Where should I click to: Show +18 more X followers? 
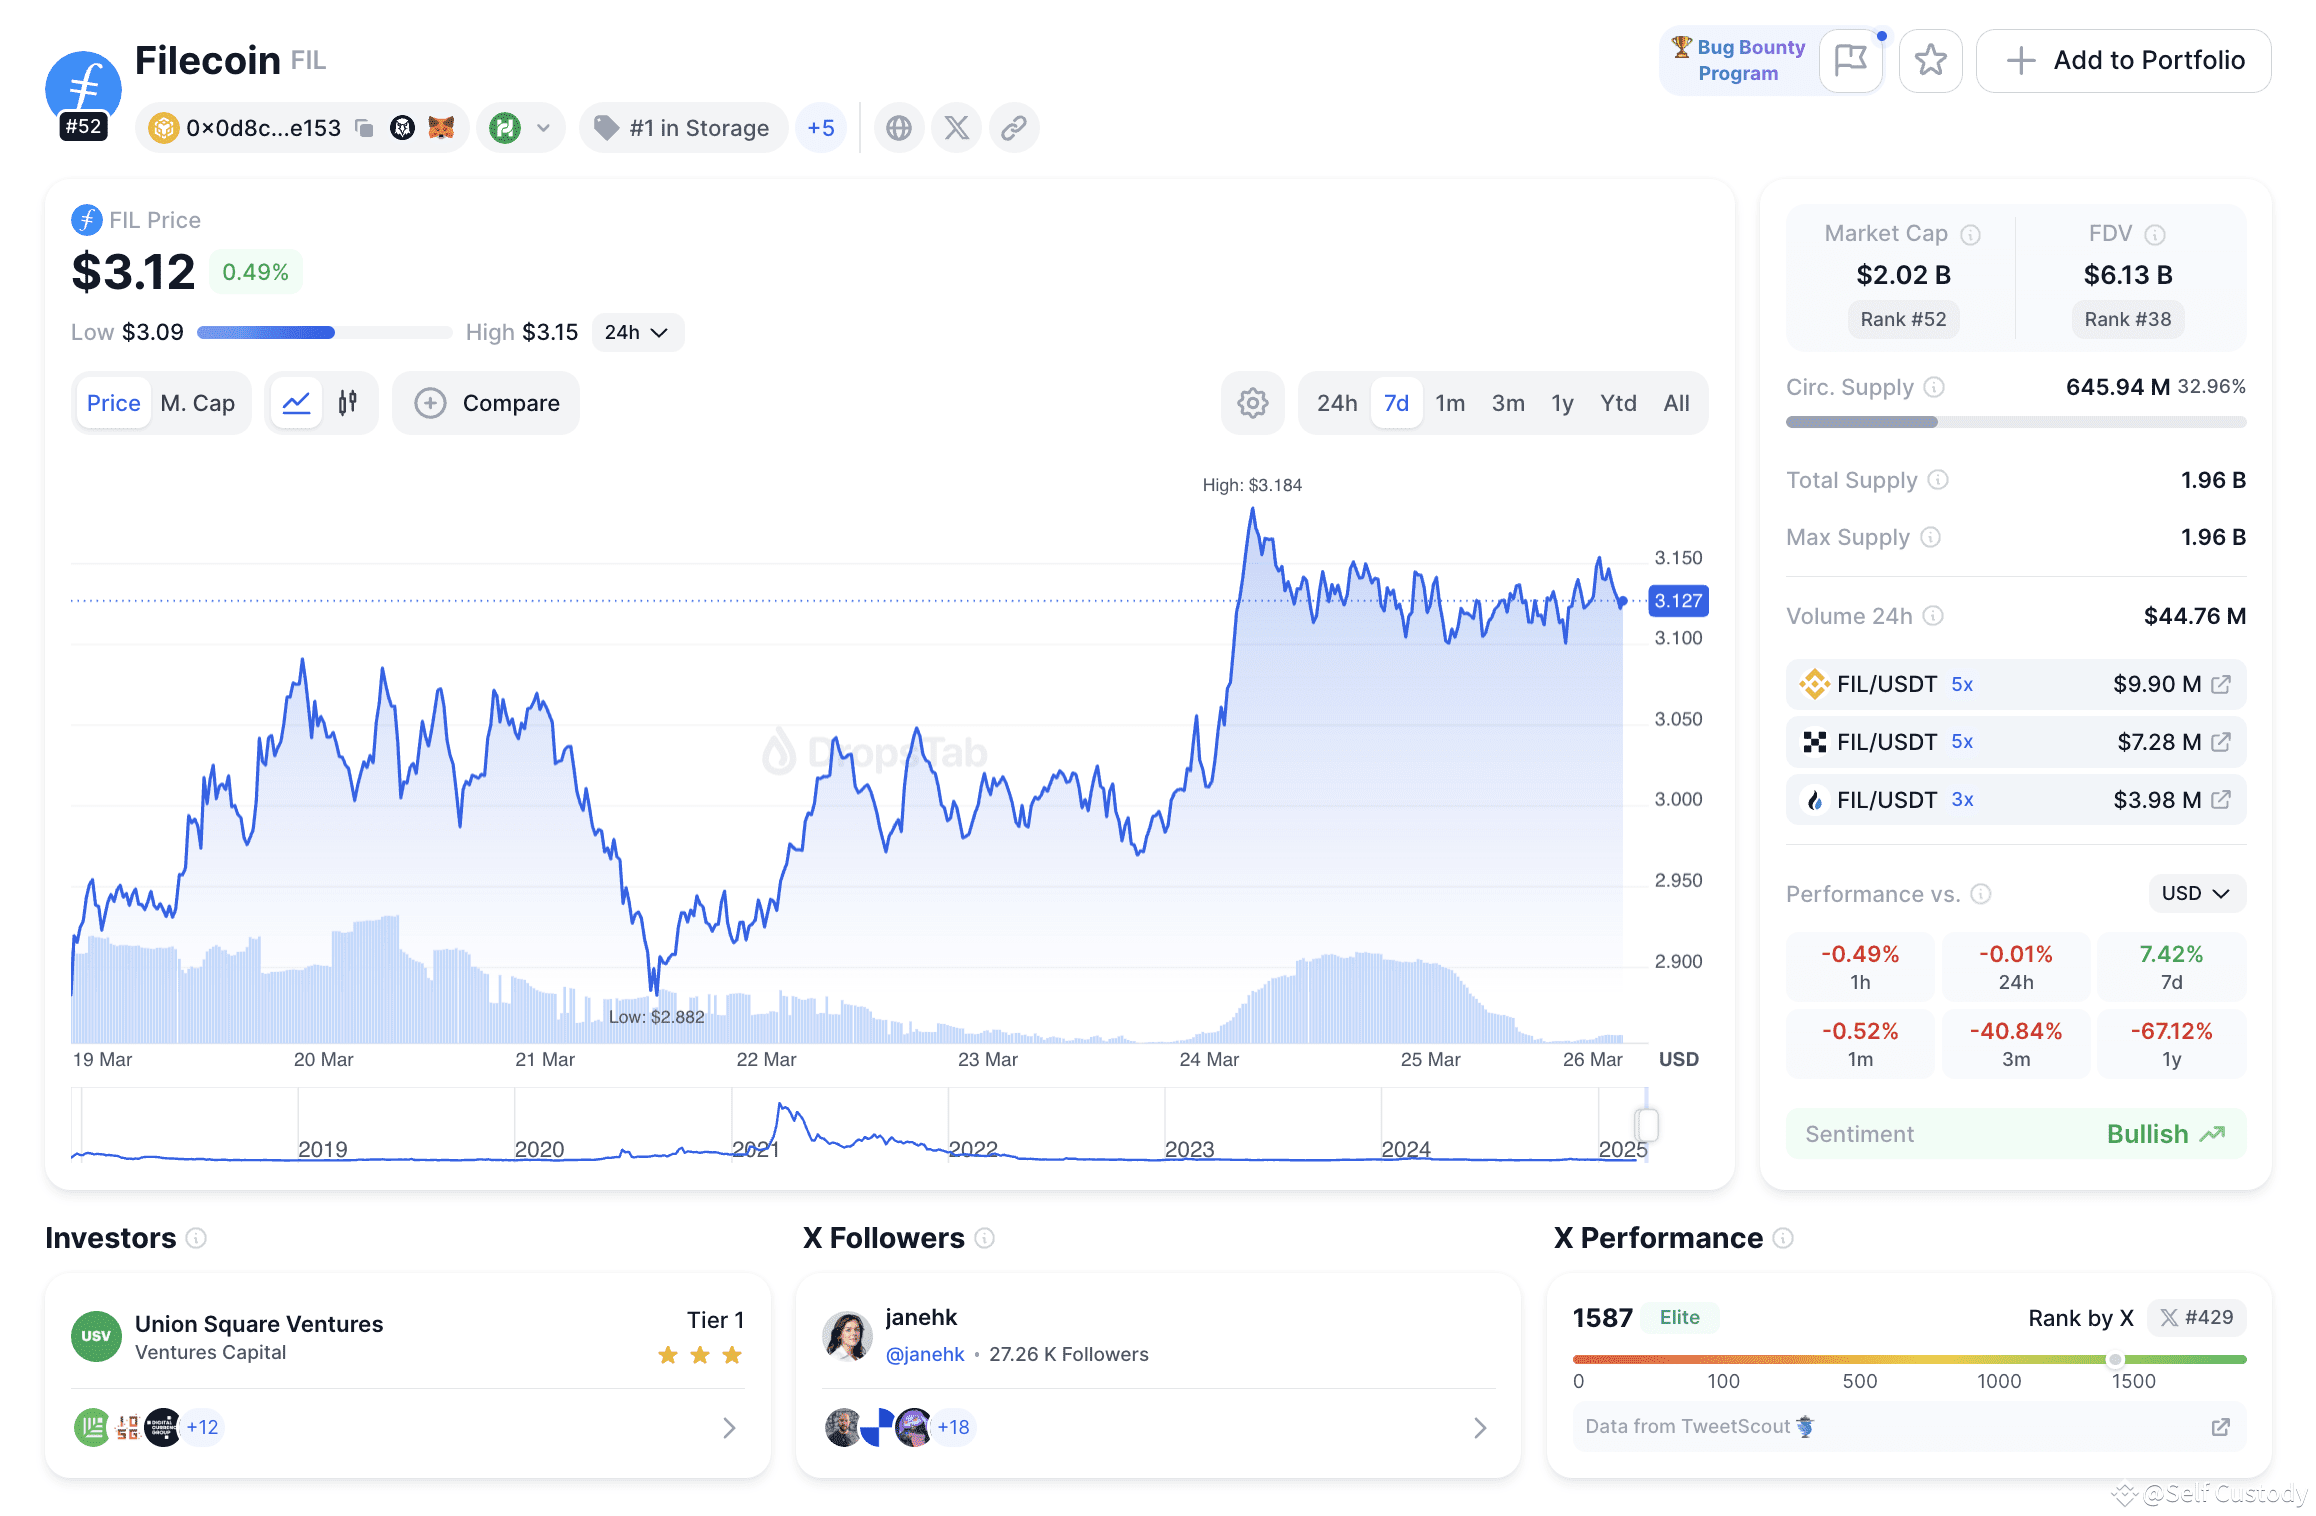click(x=954, y=1427)
